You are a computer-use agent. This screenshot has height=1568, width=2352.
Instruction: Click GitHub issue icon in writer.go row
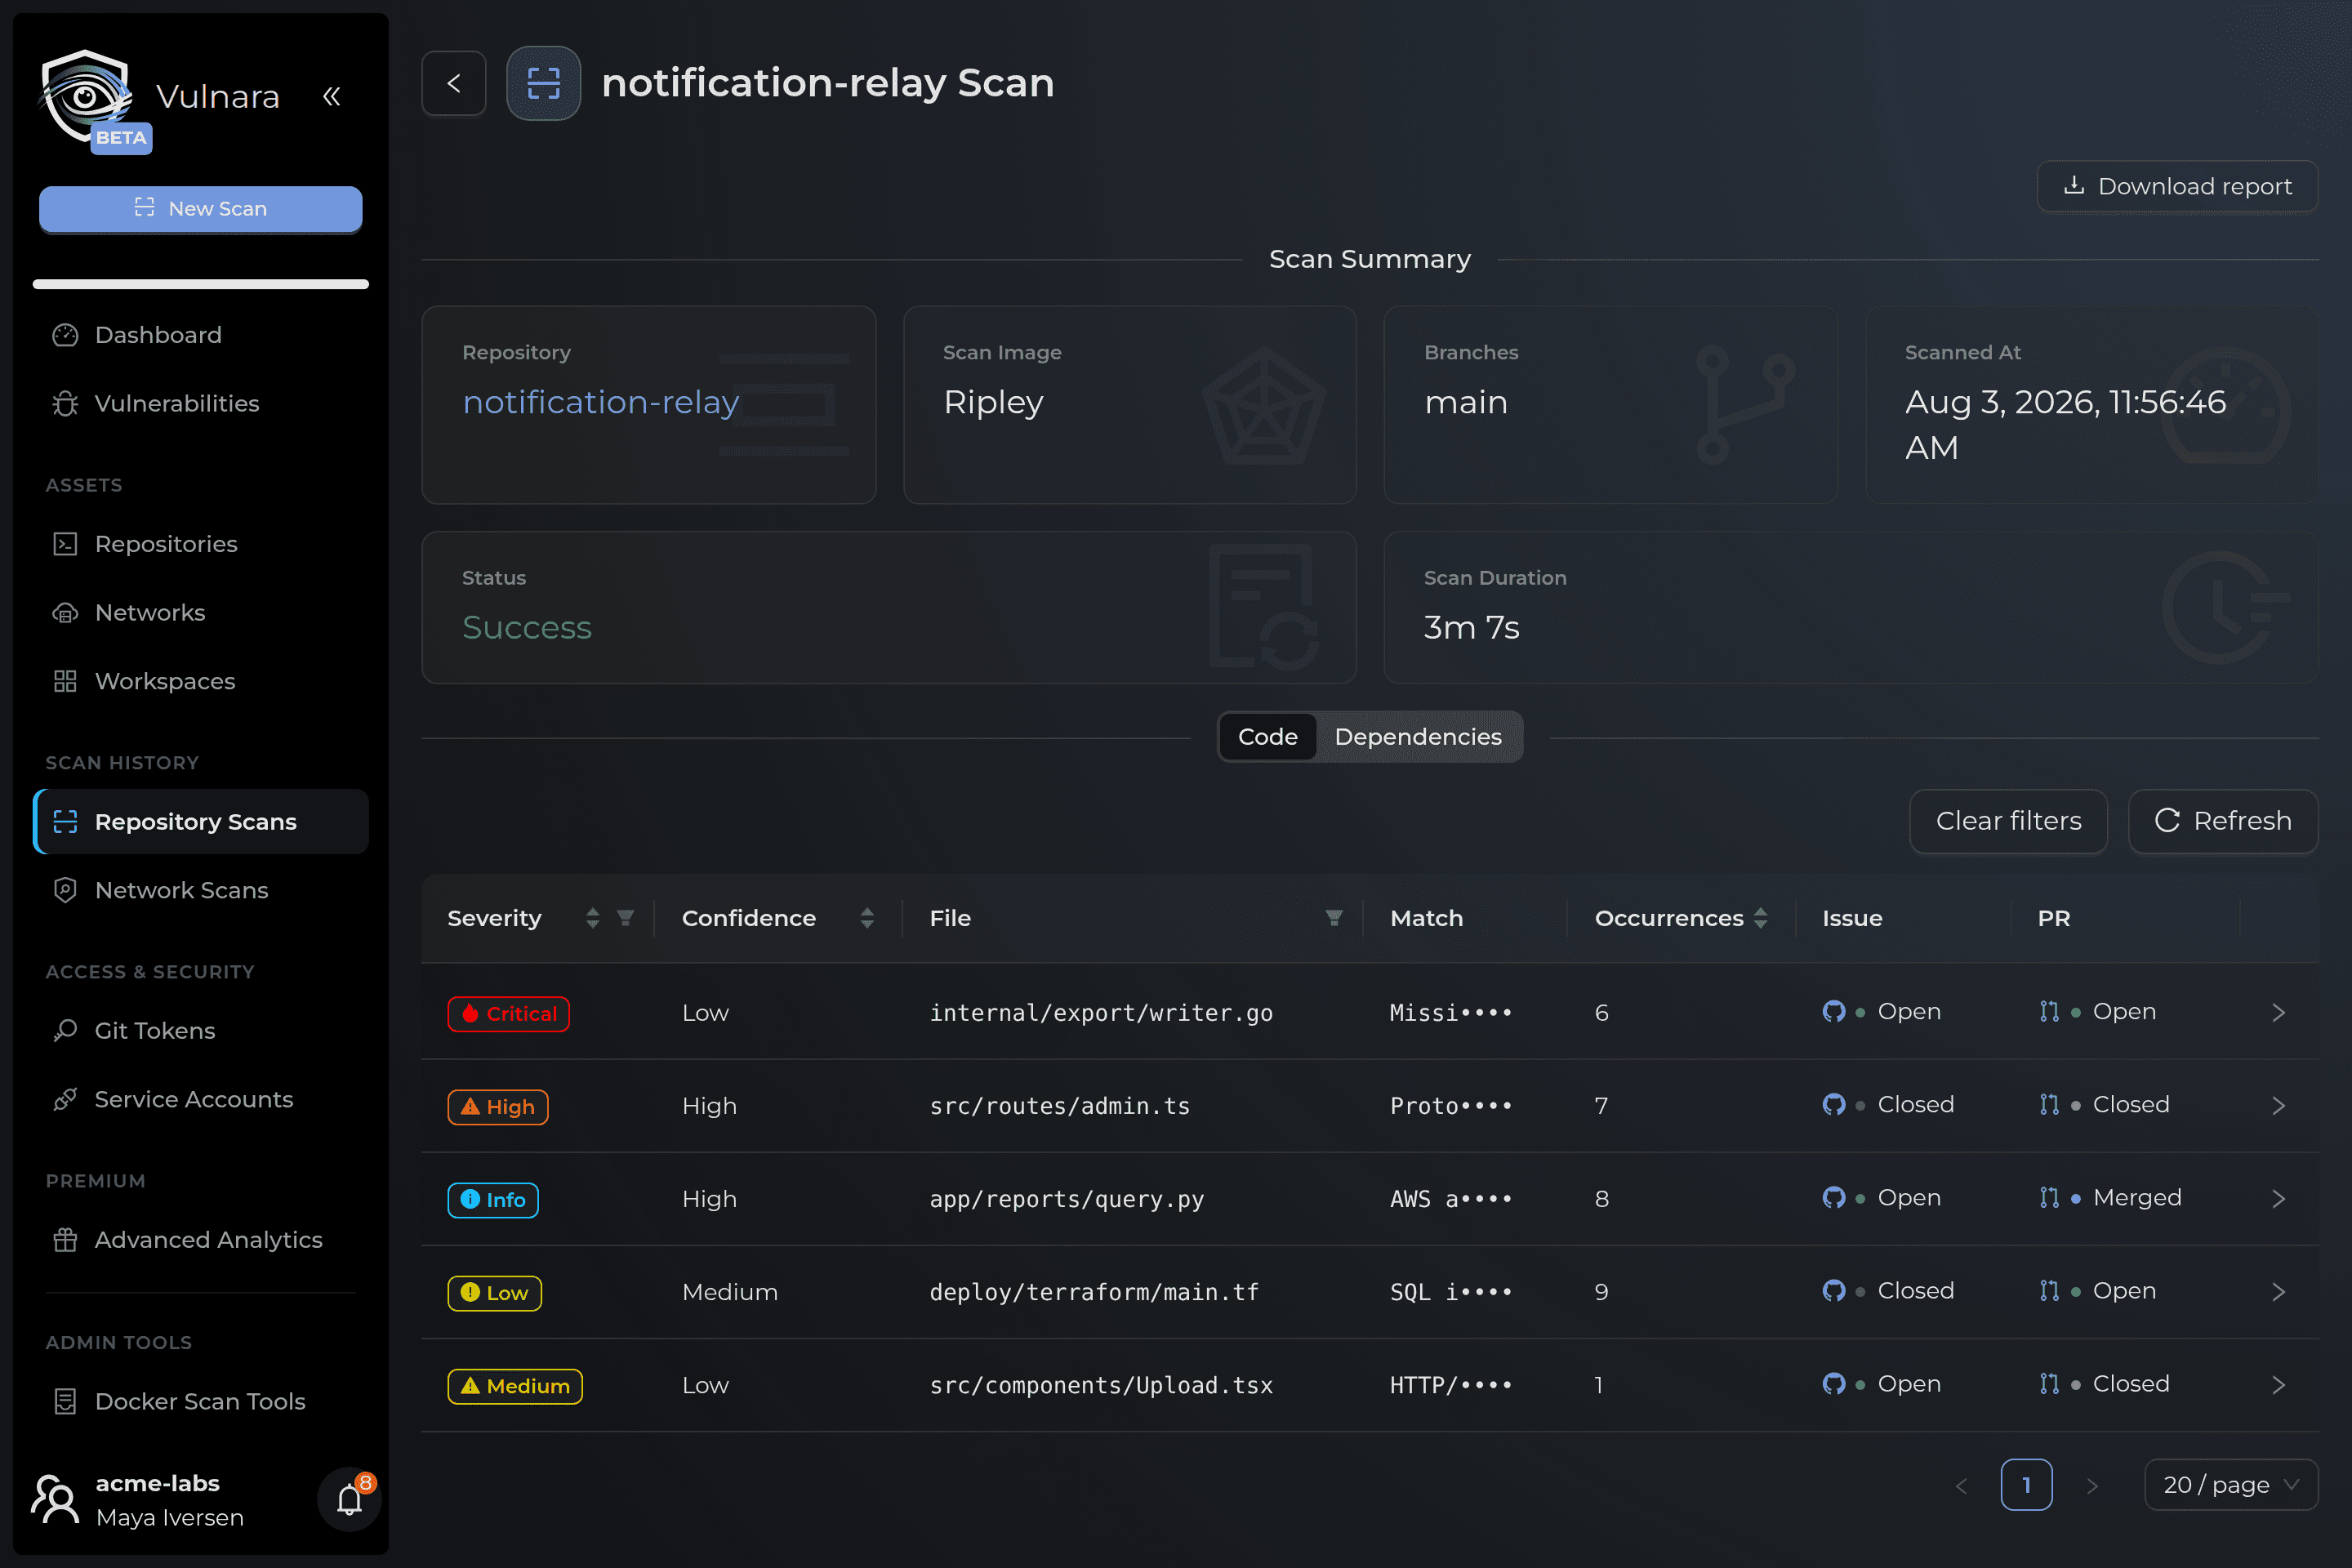point(1834,1012)
